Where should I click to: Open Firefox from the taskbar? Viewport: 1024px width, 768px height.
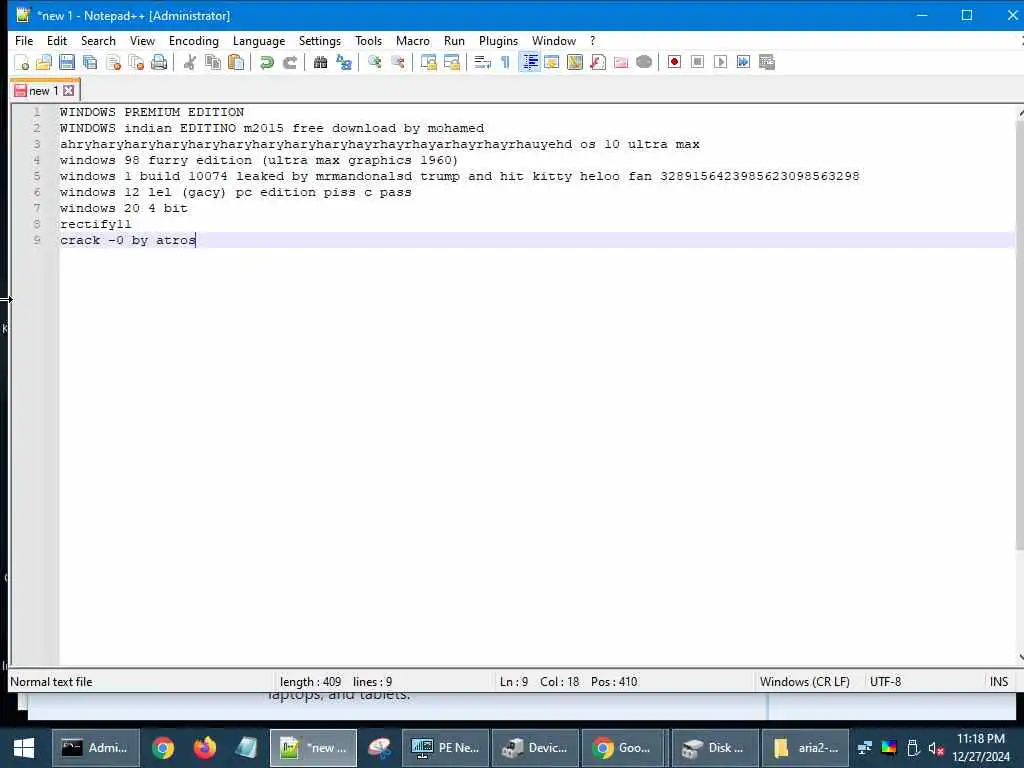click(204, 748)
